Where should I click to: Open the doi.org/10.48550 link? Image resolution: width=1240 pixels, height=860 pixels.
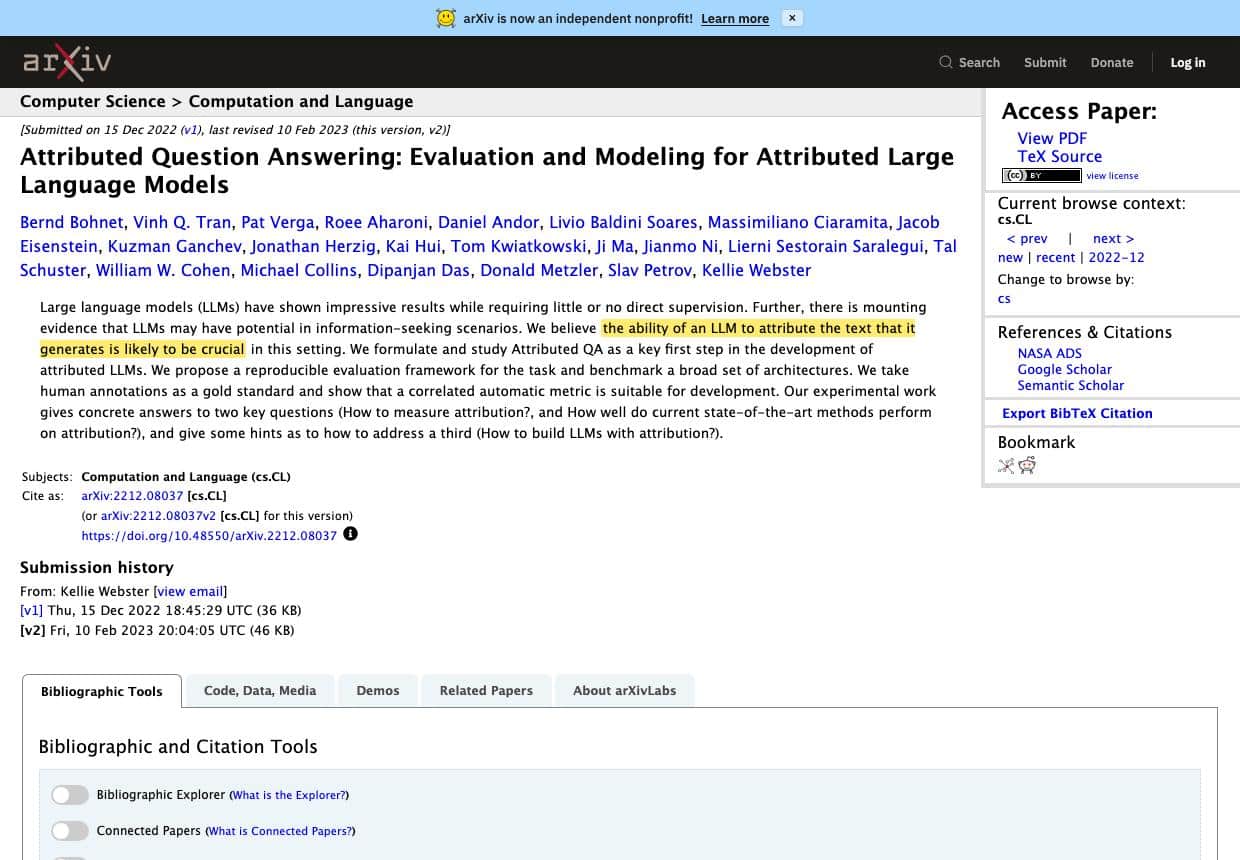pos(209,536)
